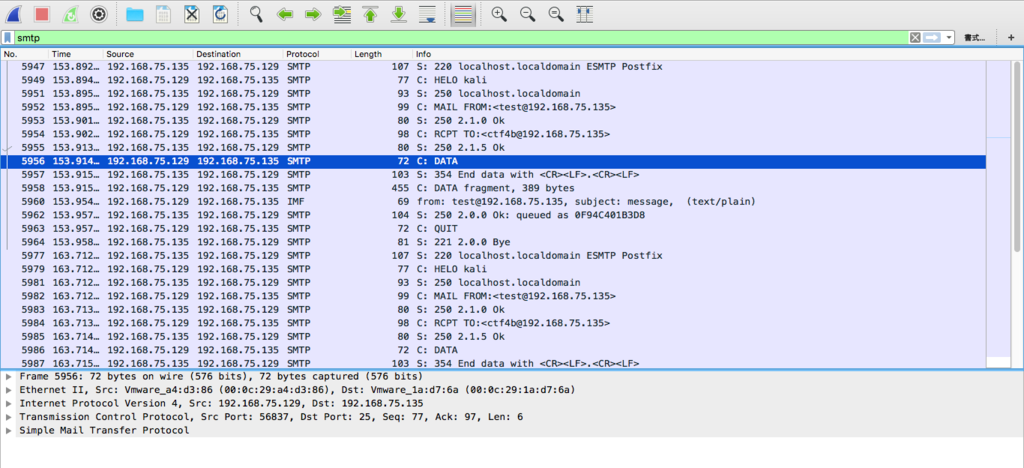The height and width of the screenshot is (468, 1024).
Task: Go to specified packet icon
Action: pyautogui.click(x=342, y=14)
